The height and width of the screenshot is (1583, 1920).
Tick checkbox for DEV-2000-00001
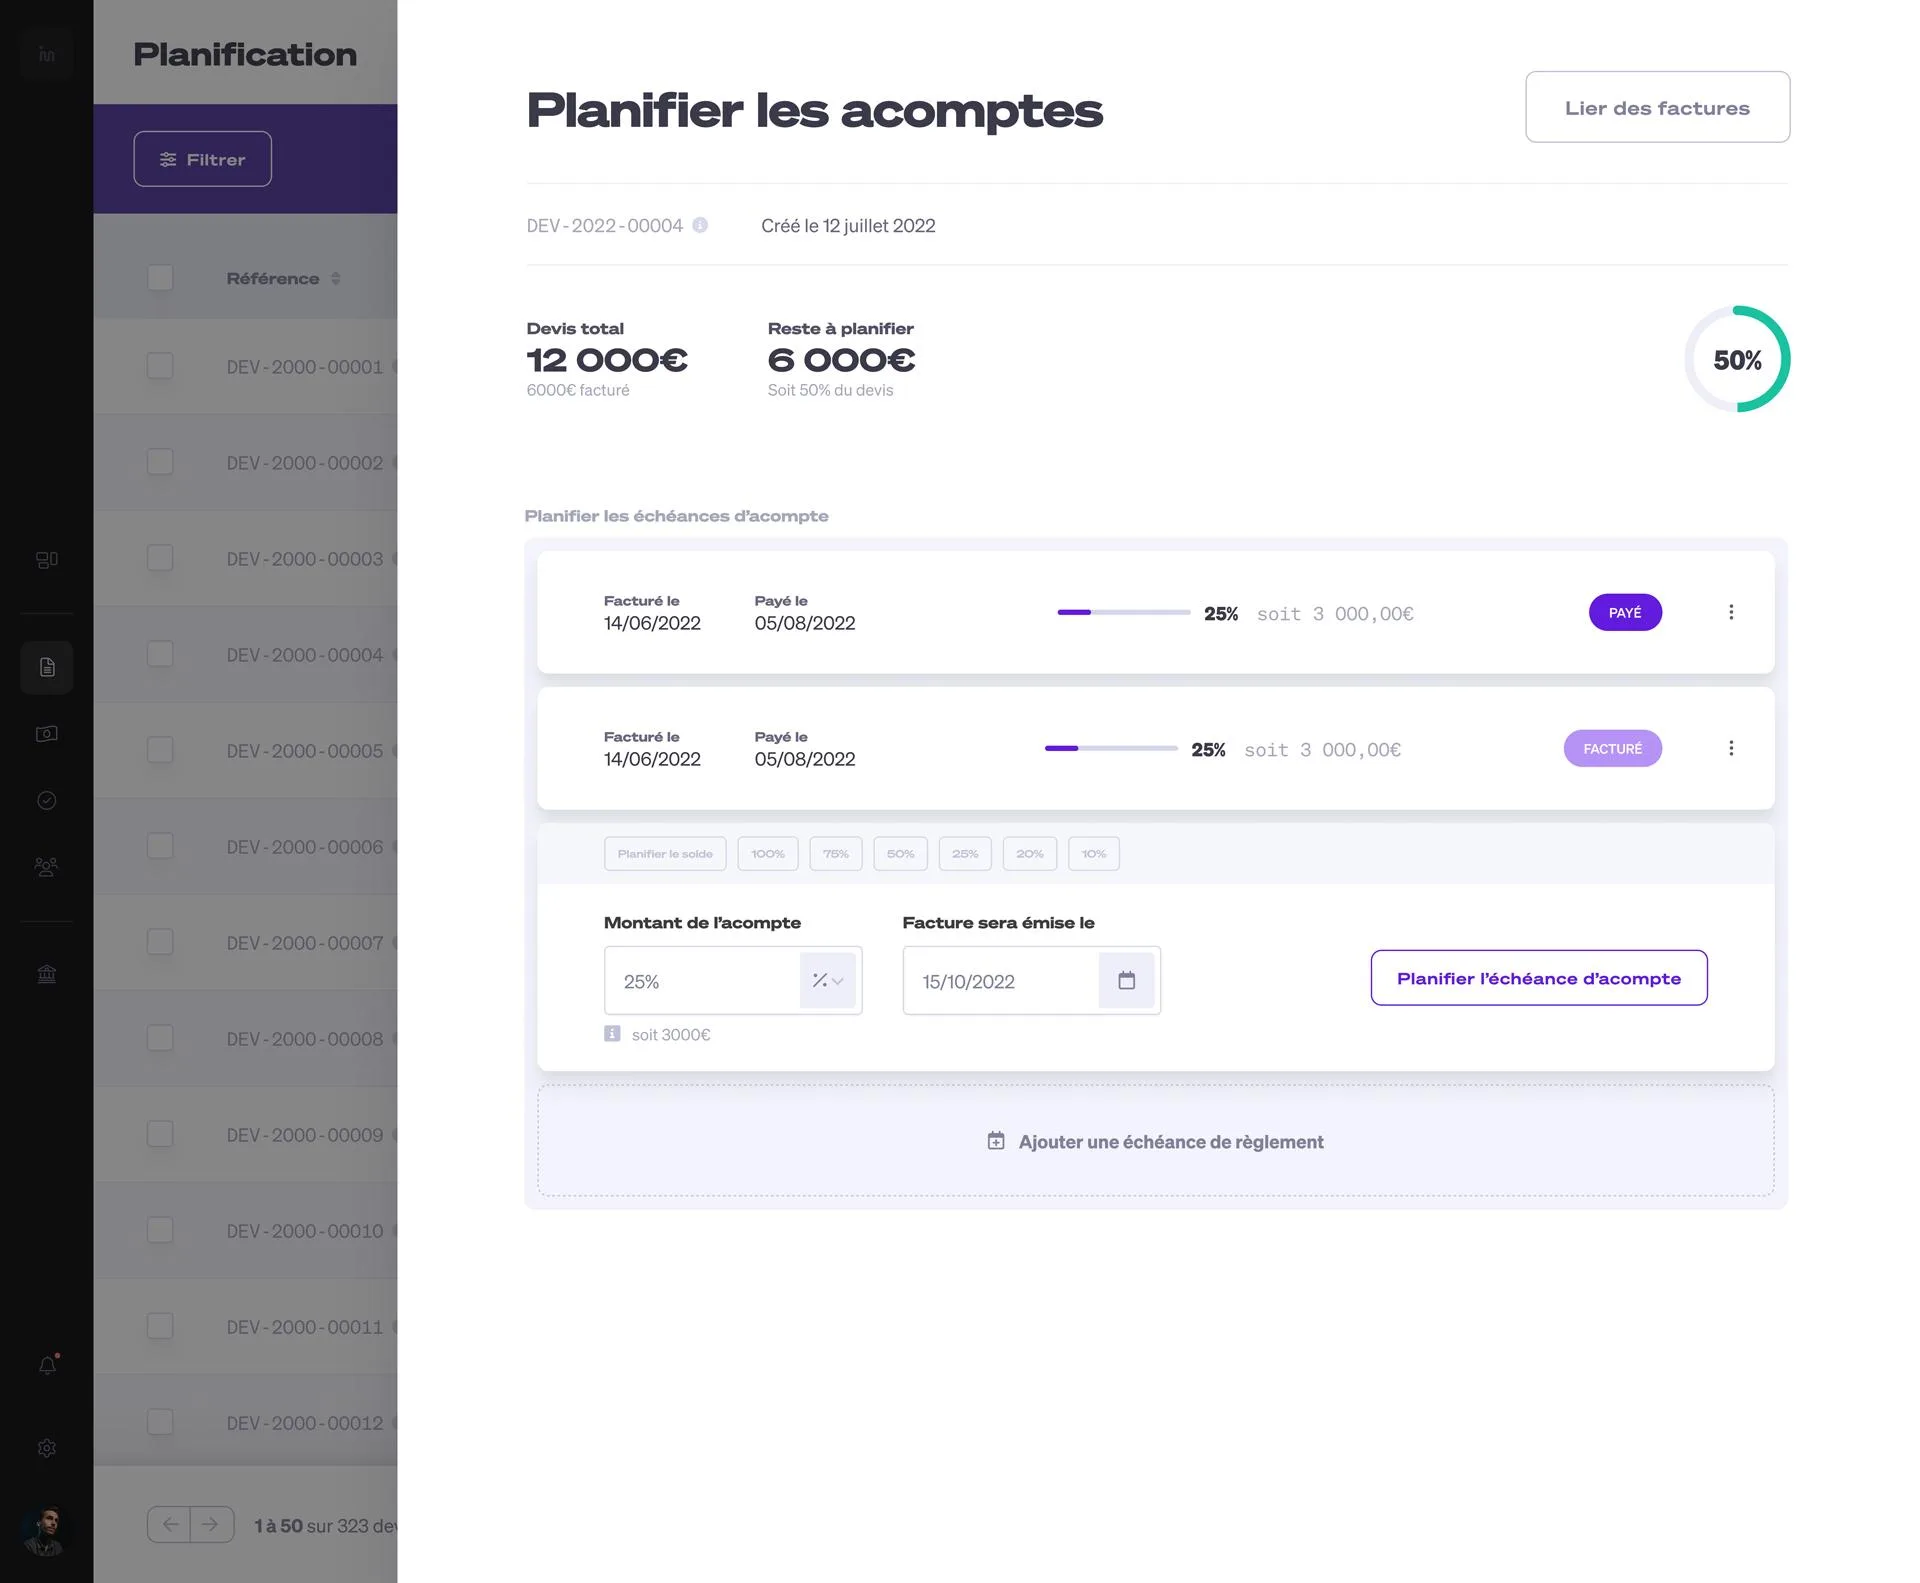click(160, 366)
